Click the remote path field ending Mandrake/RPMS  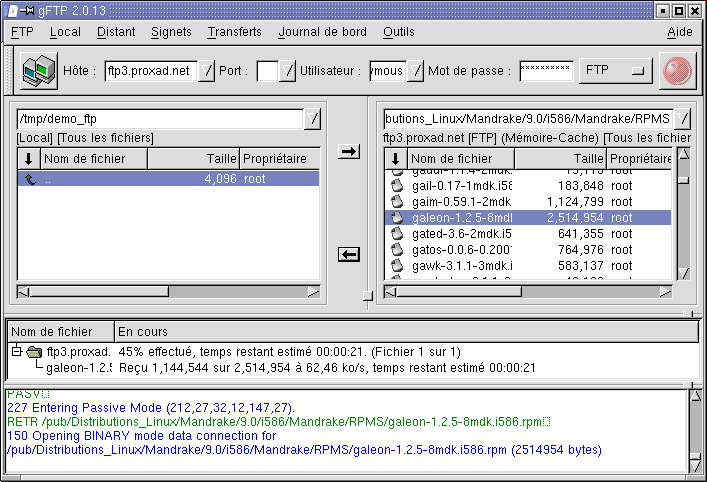click(x=528, y=119)
